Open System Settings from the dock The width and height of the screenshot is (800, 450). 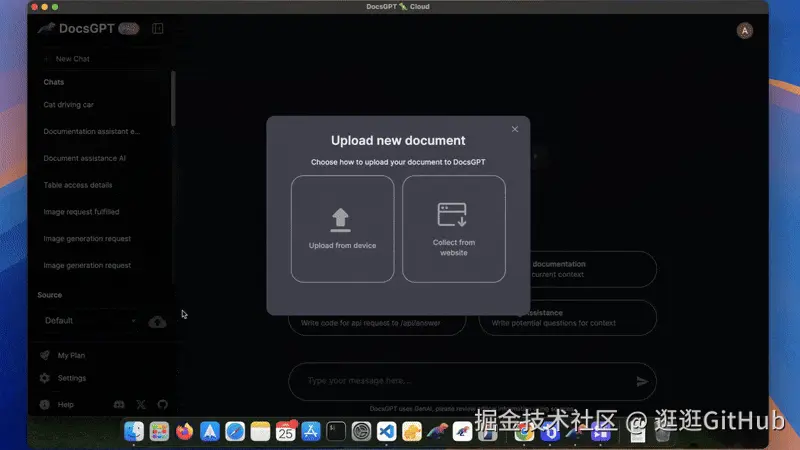(x=361, y=432)
